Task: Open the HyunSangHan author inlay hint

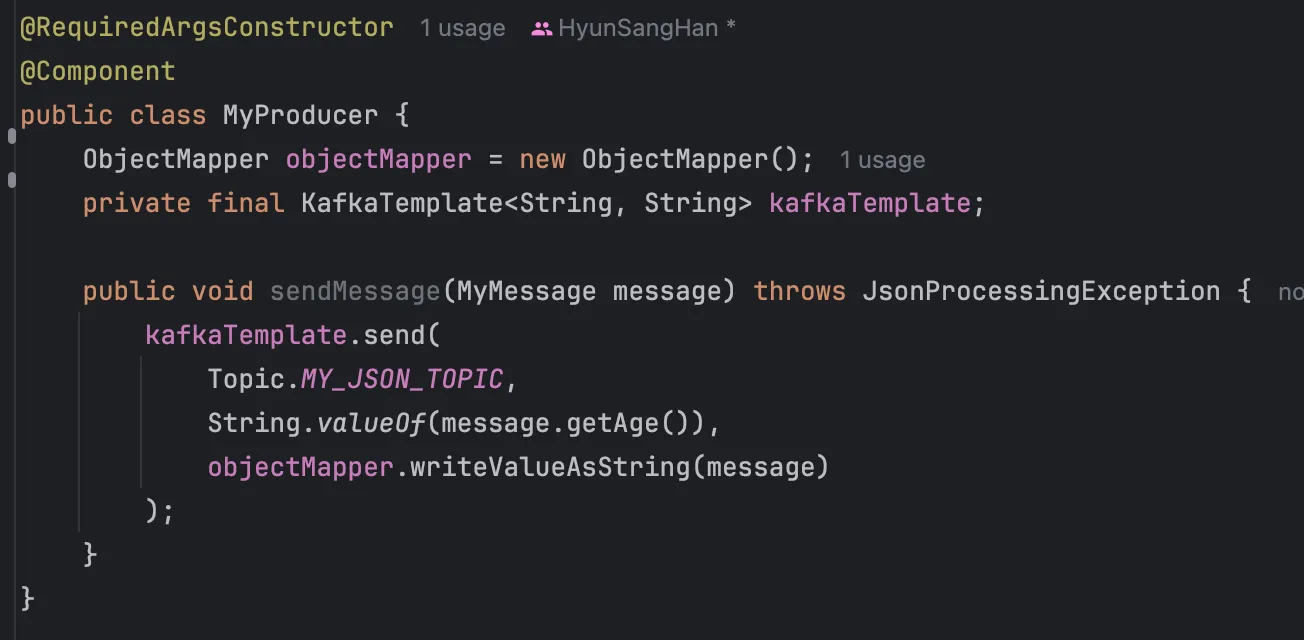Action: click(636, 28)
